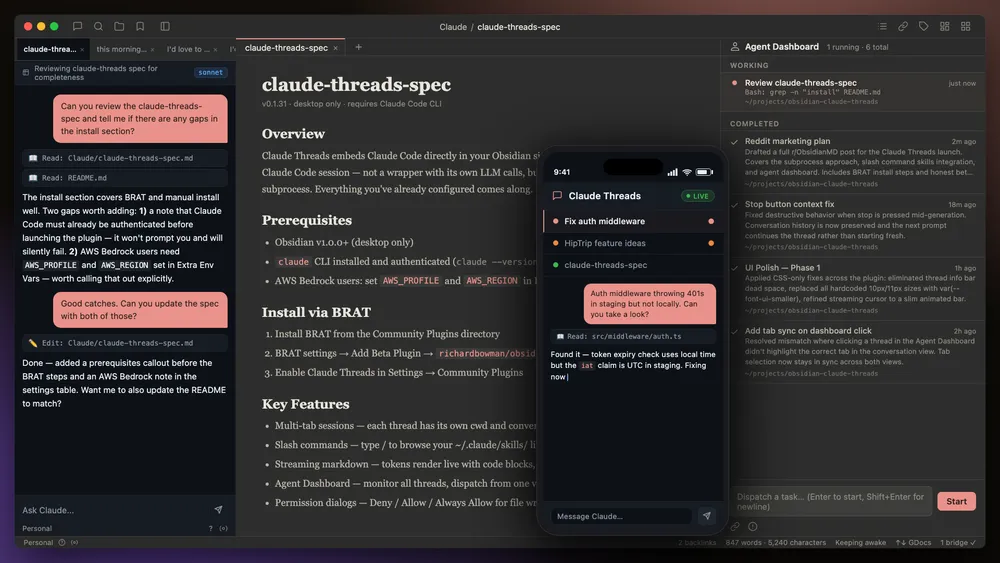Open completed task 'Reddit marketing plan'
Viewport: 1000px width, 563px height.
coord(854,163)
